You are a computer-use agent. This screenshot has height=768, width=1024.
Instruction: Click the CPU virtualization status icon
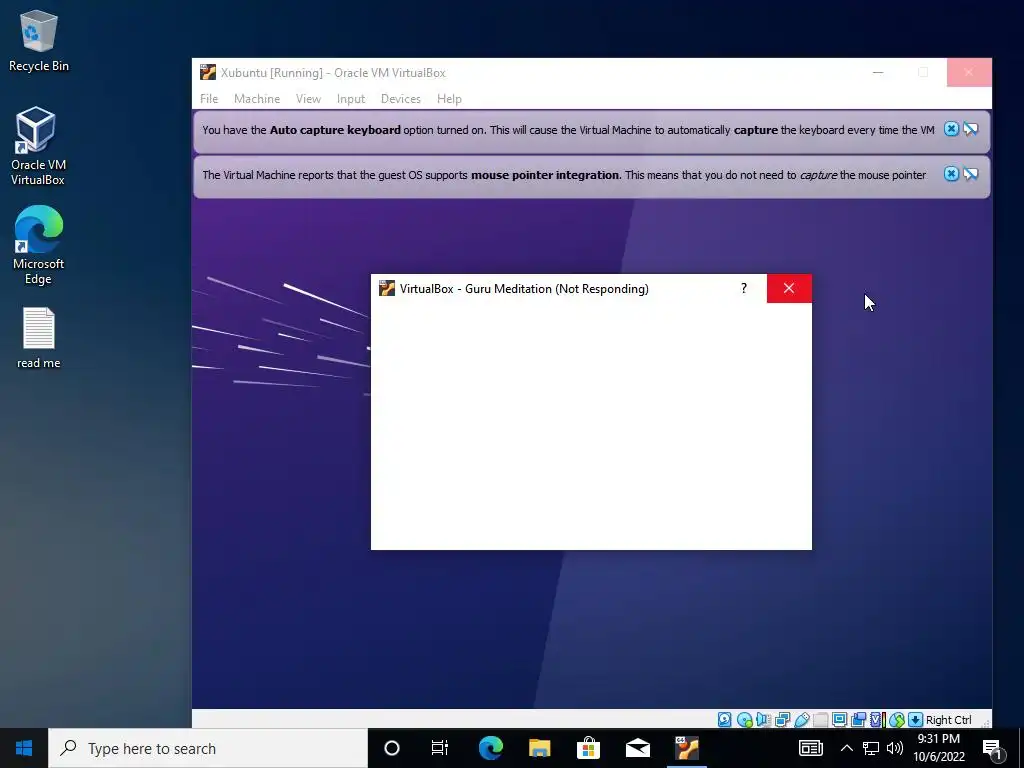[x=876, y=720]
